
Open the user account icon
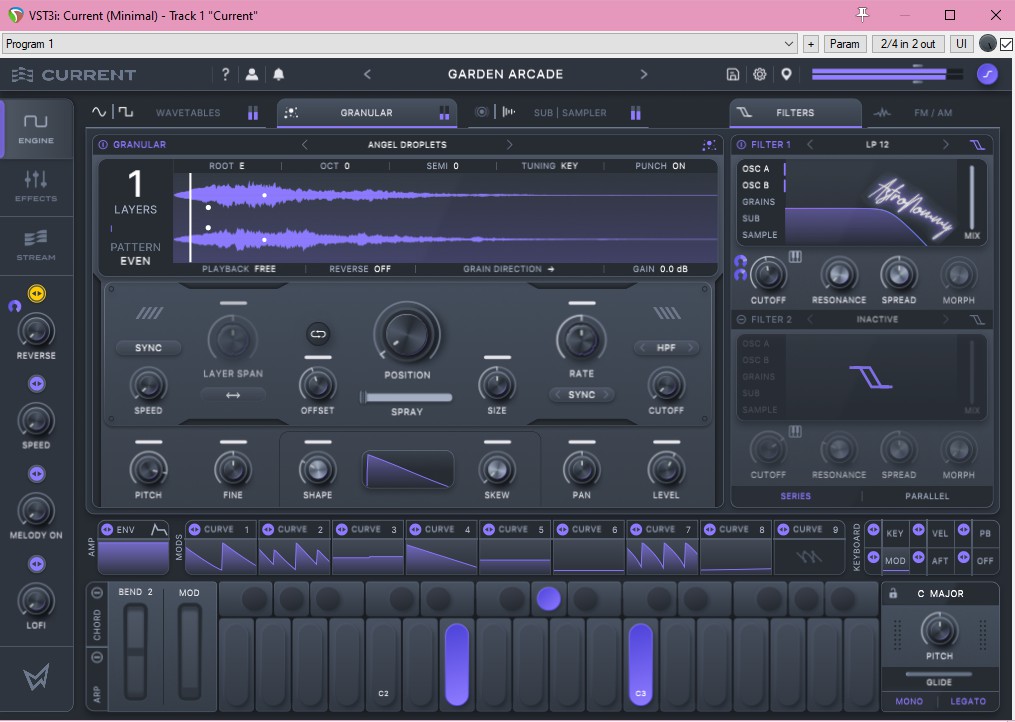pos(252,74)
